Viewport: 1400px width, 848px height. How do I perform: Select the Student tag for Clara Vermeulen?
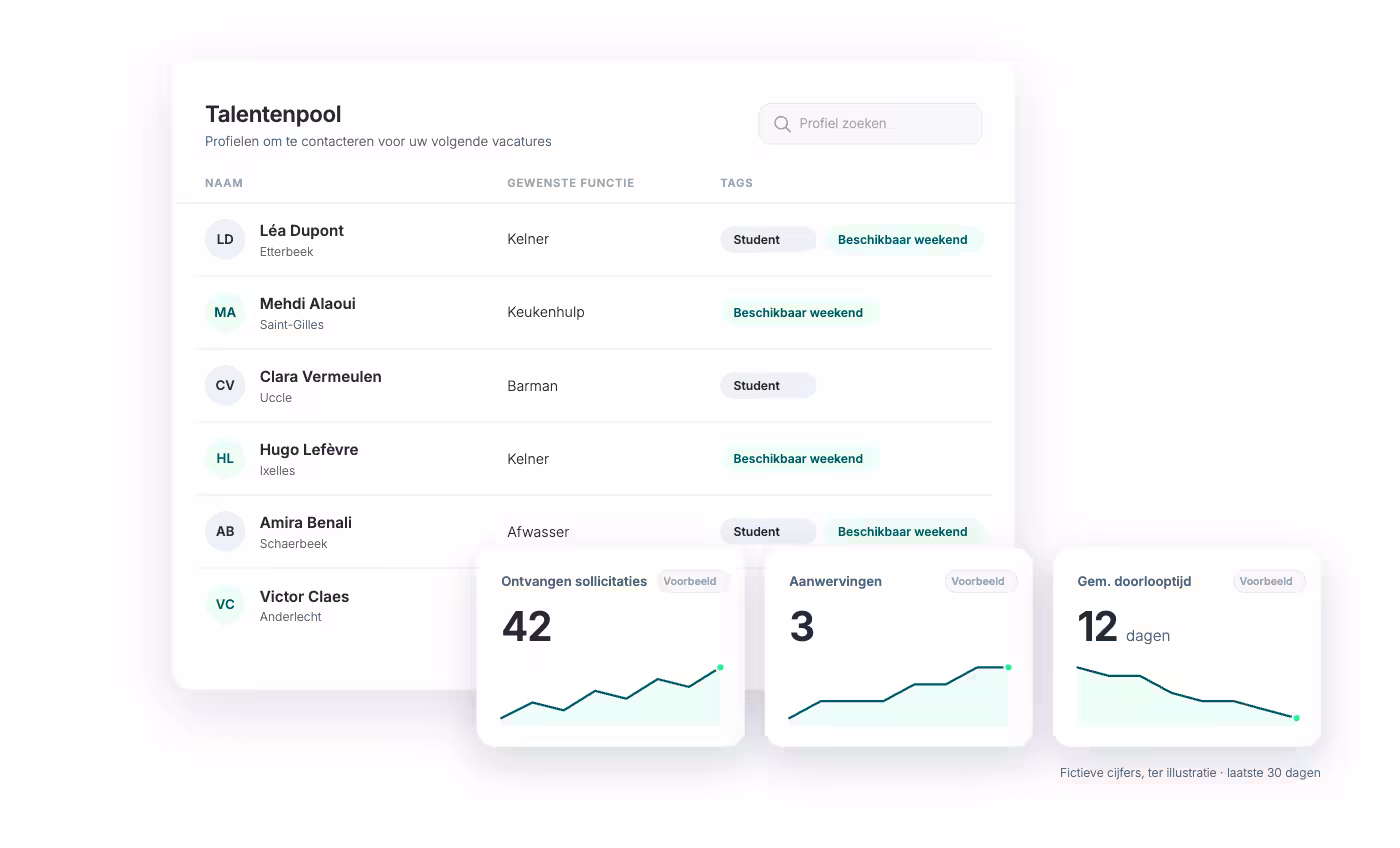pos(768,386)
